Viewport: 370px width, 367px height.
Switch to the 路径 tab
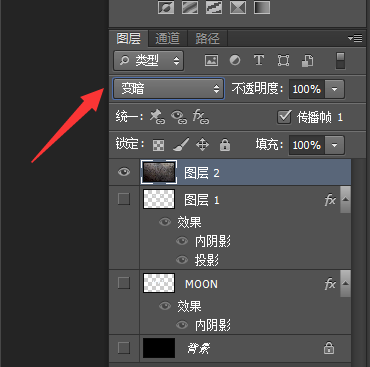207,39
